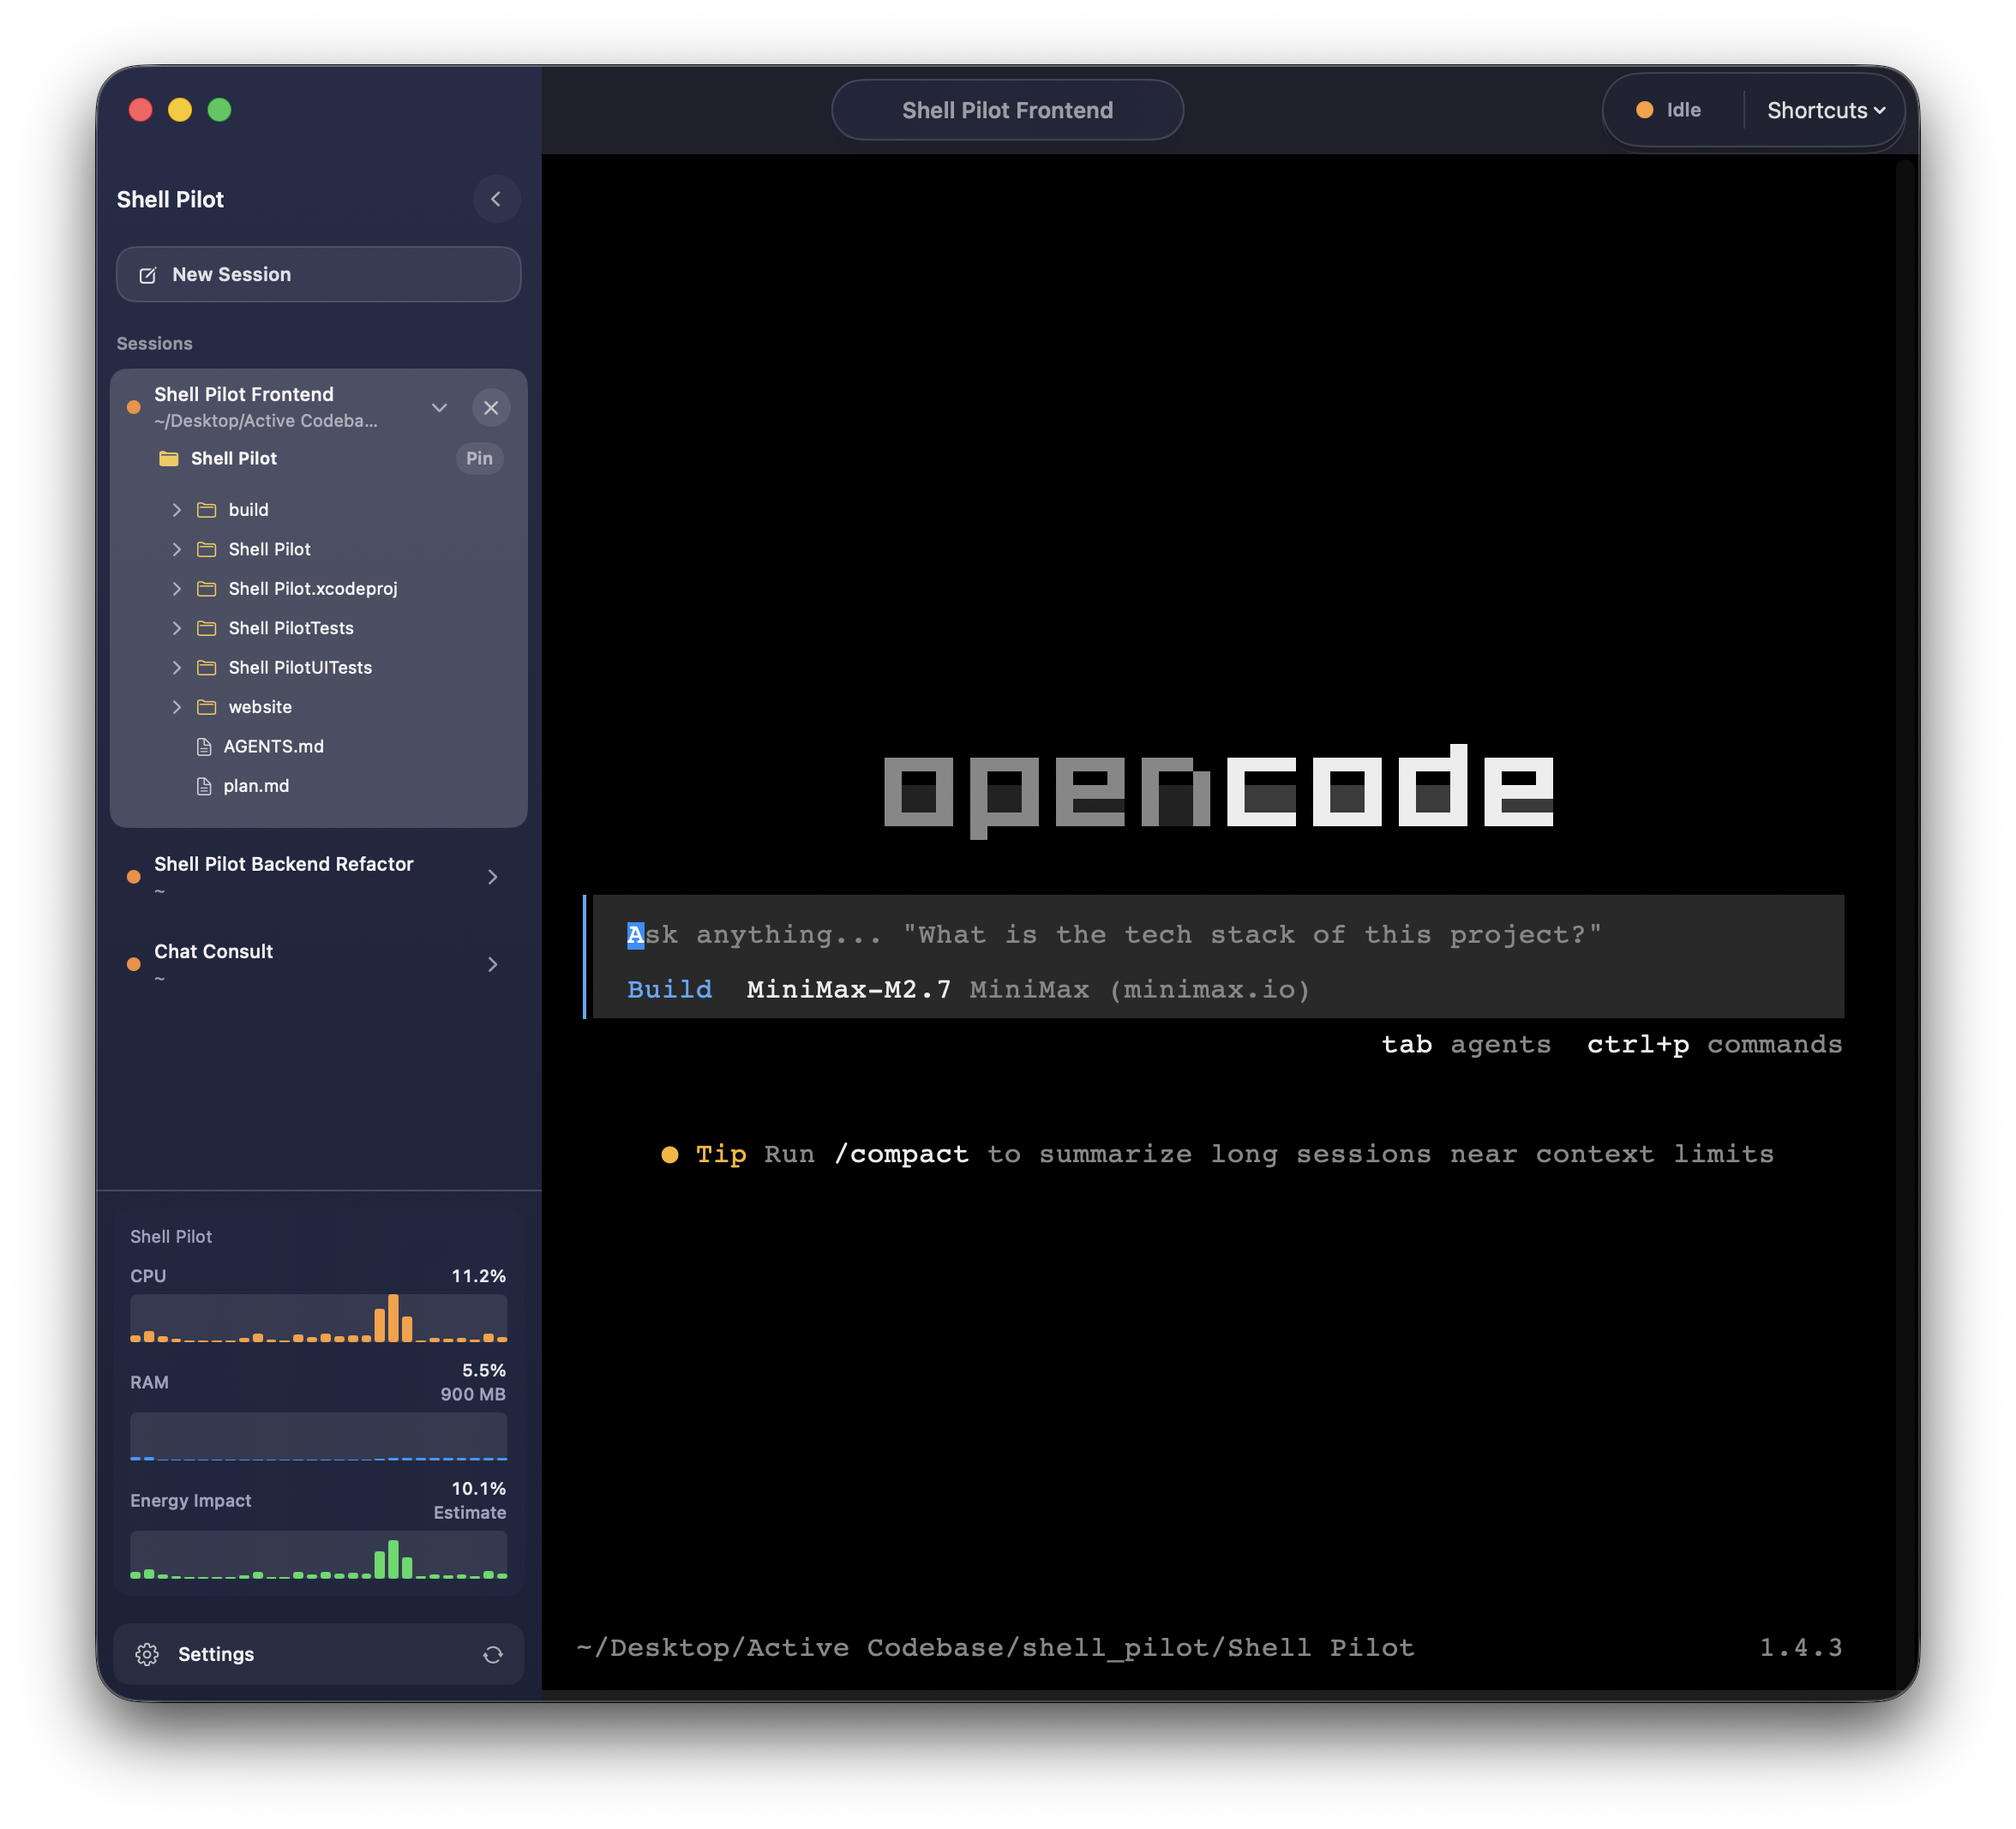Click the tab agents hint
This screenshot has height=1829, width=2016.
[x=1466, y=1044]
